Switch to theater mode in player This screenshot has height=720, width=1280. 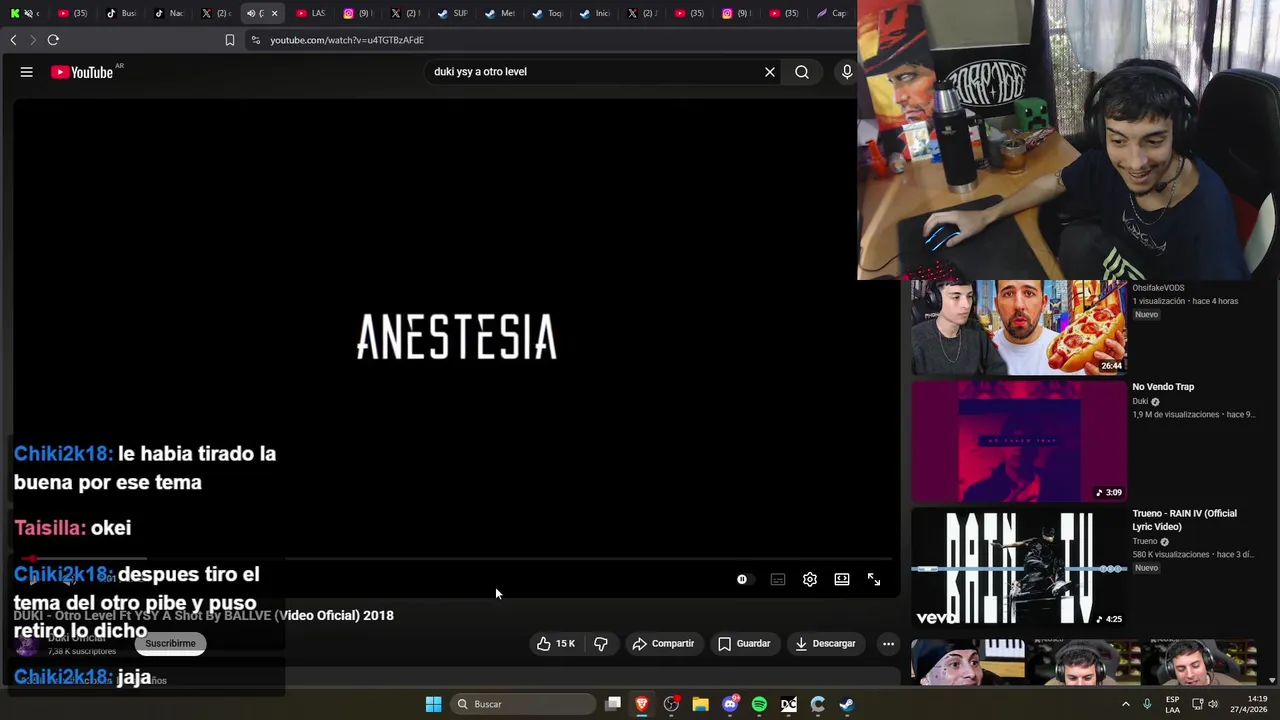tap(842, 579)
